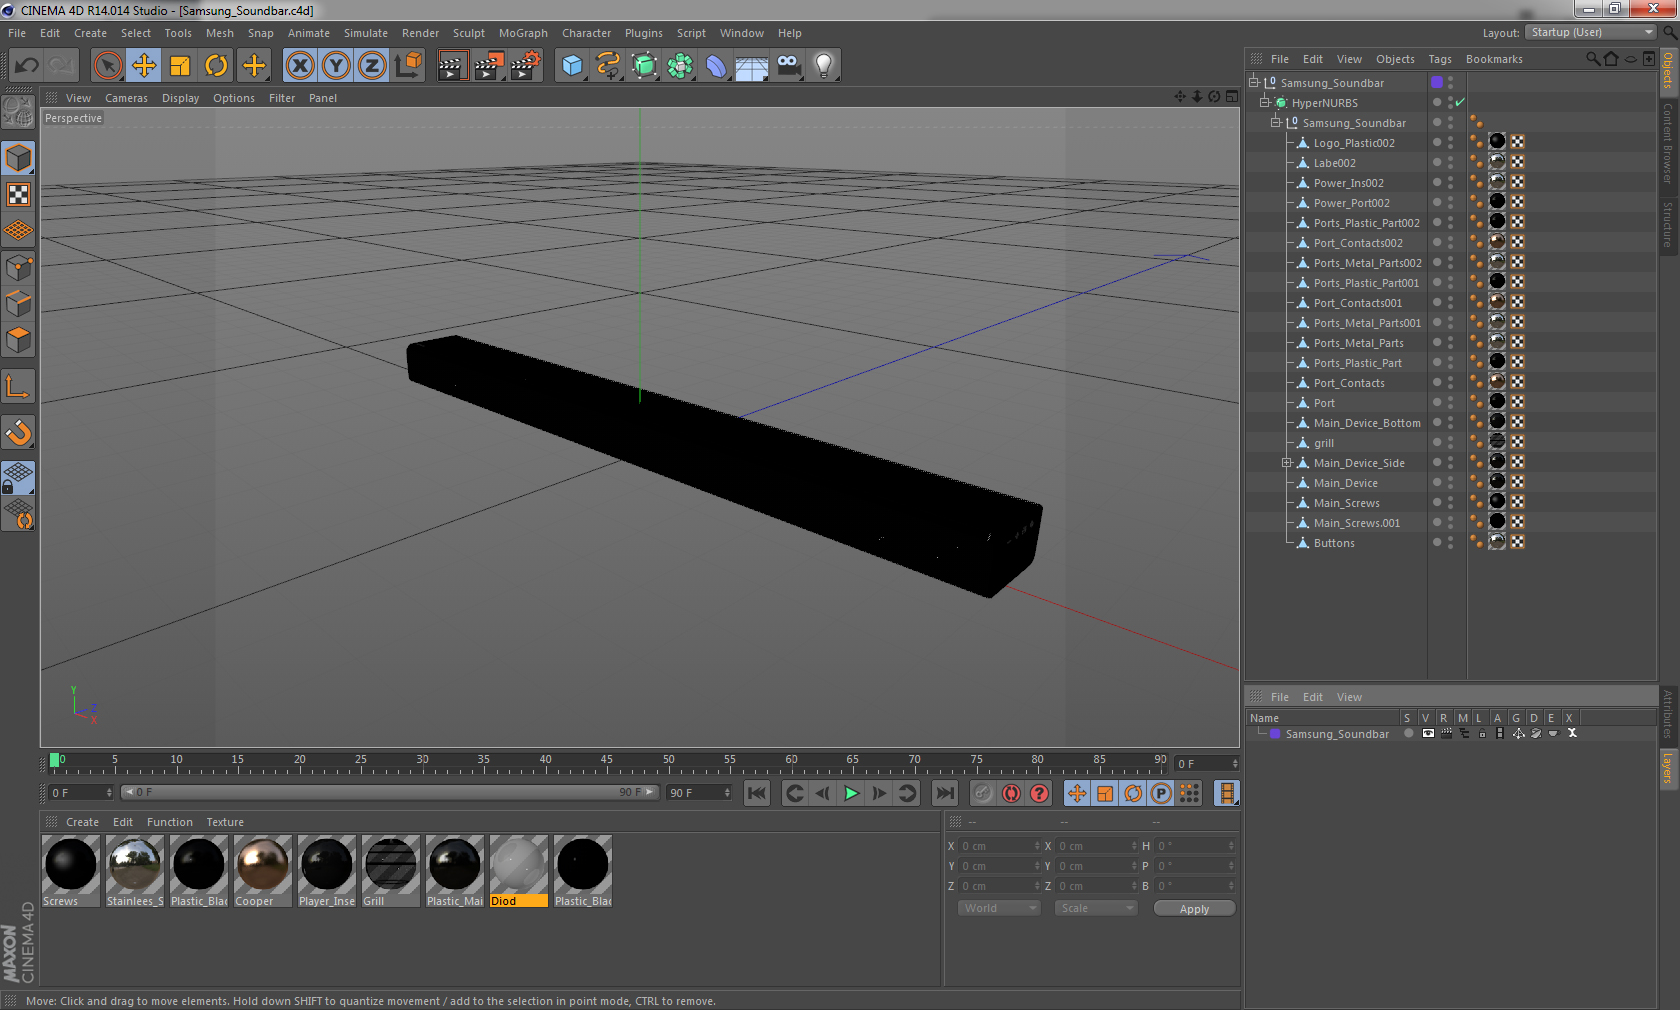Open the spline pen tool icon
Image resolution: width=1680 pixels, height=1010 pixels.
tap(608, 66)
